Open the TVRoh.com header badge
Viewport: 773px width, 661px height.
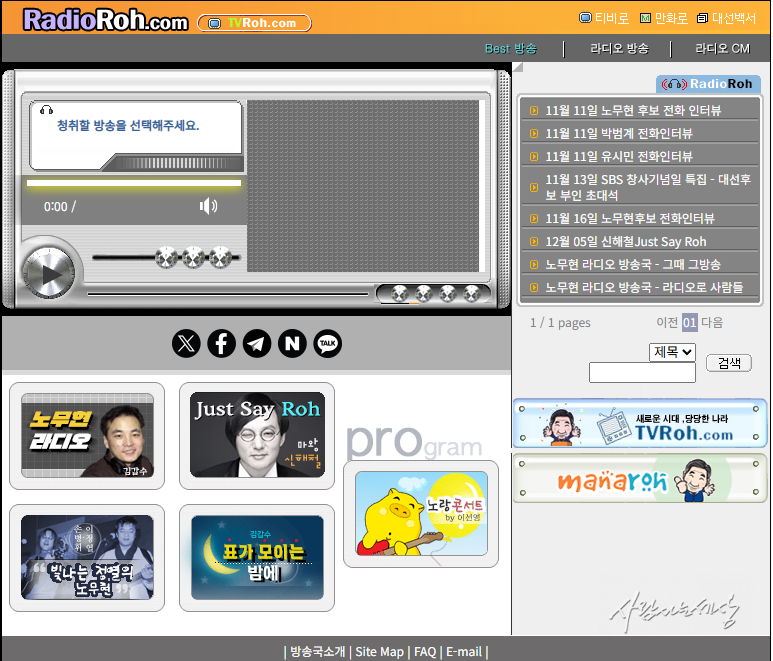(254, 23)
